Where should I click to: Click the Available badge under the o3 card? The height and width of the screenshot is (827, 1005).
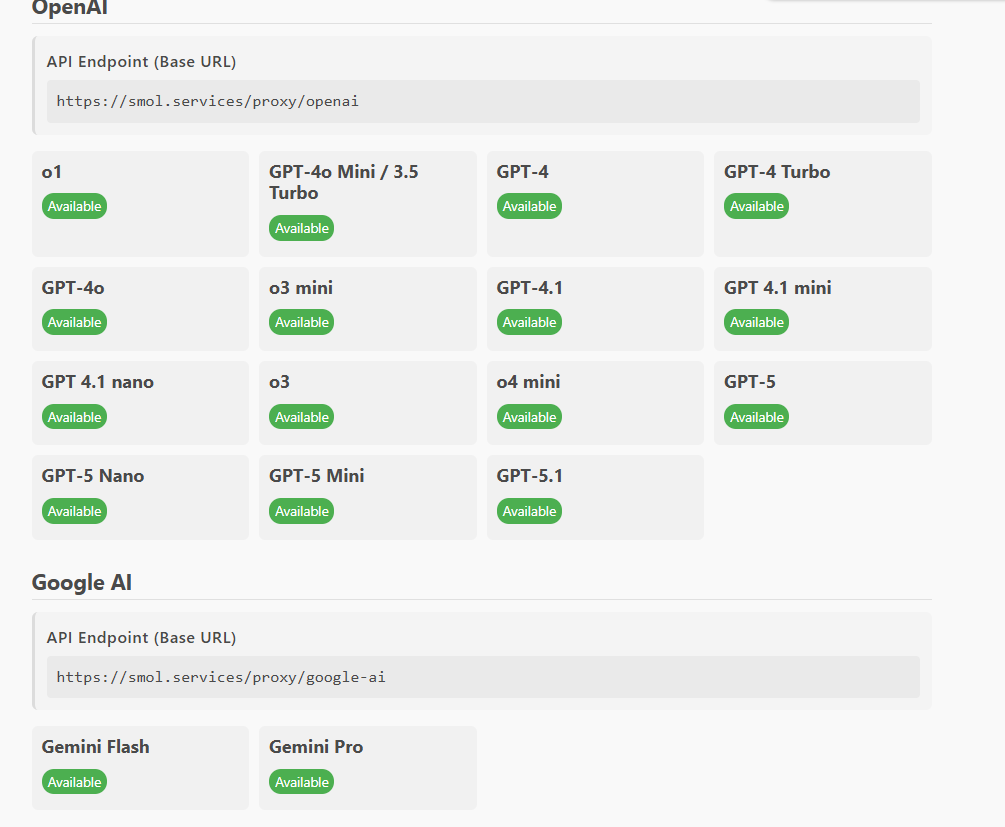(301, 417)
